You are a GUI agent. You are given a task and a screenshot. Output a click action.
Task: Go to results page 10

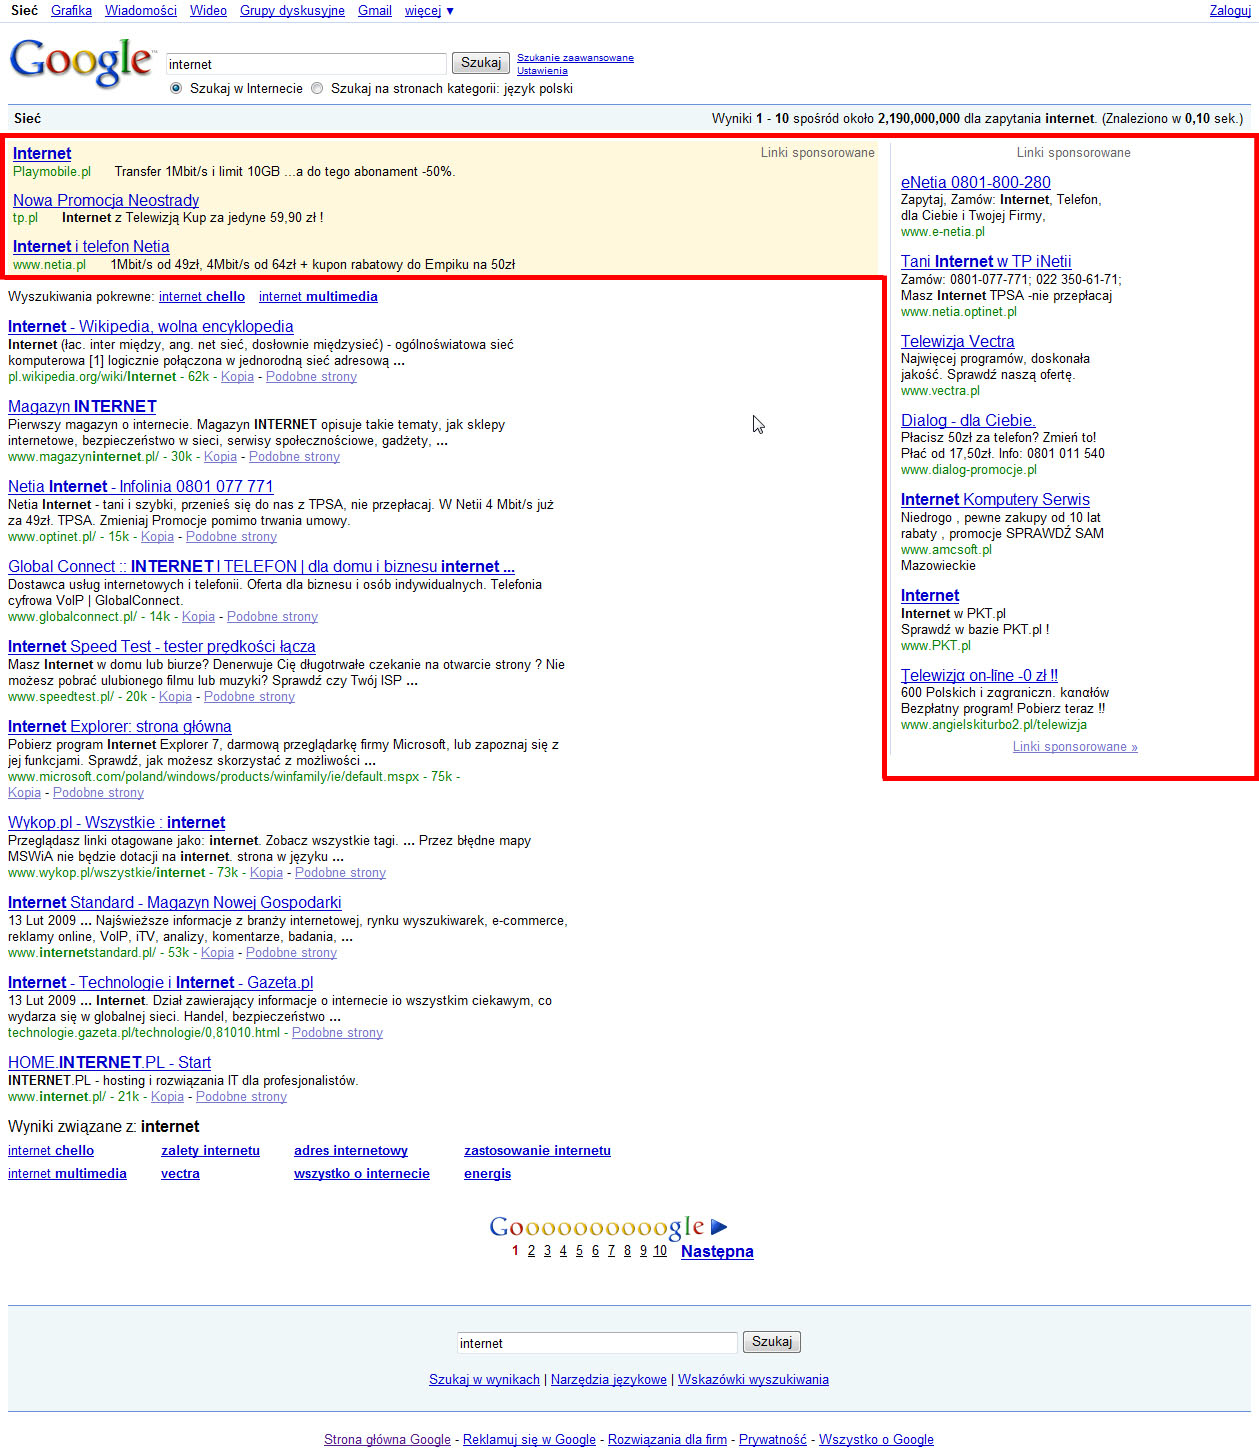[x=660, y=1251]
